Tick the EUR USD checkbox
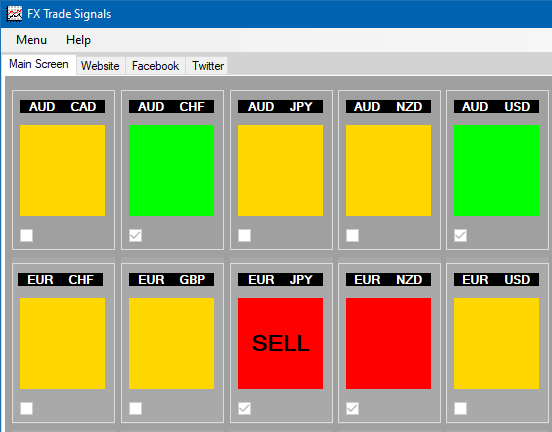Screen dimensions: 552x432 click(460, 408)
